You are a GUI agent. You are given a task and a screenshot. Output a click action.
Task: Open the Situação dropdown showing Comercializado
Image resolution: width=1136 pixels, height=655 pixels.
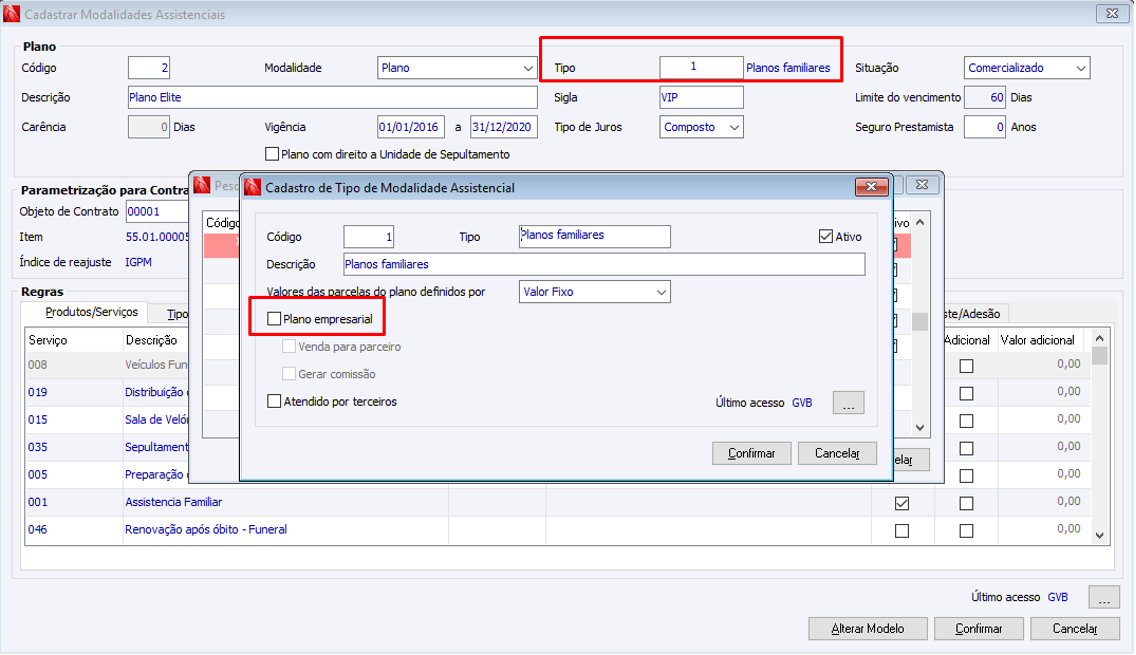click(1027, 67)
